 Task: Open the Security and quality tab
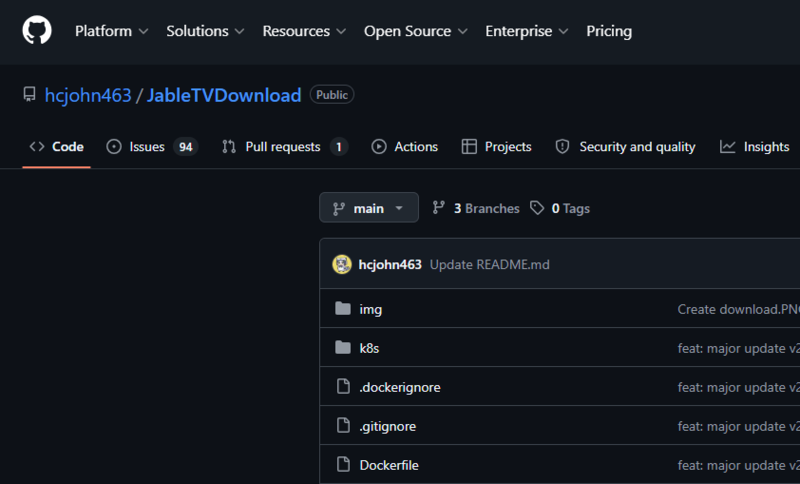[x=625, y=147]
